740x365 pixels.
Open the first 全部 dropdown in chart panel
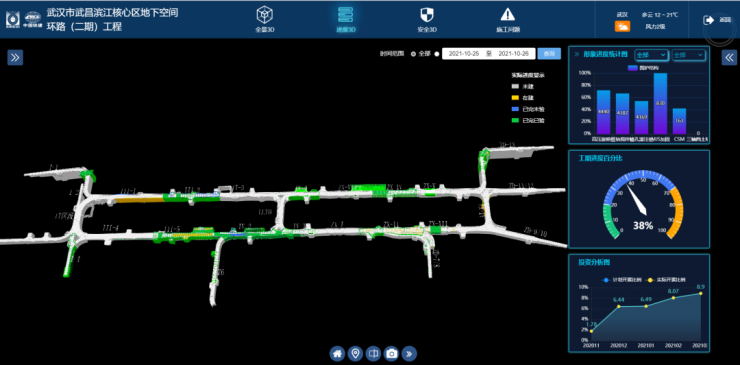pyautogui.click(x=651, y=55)
